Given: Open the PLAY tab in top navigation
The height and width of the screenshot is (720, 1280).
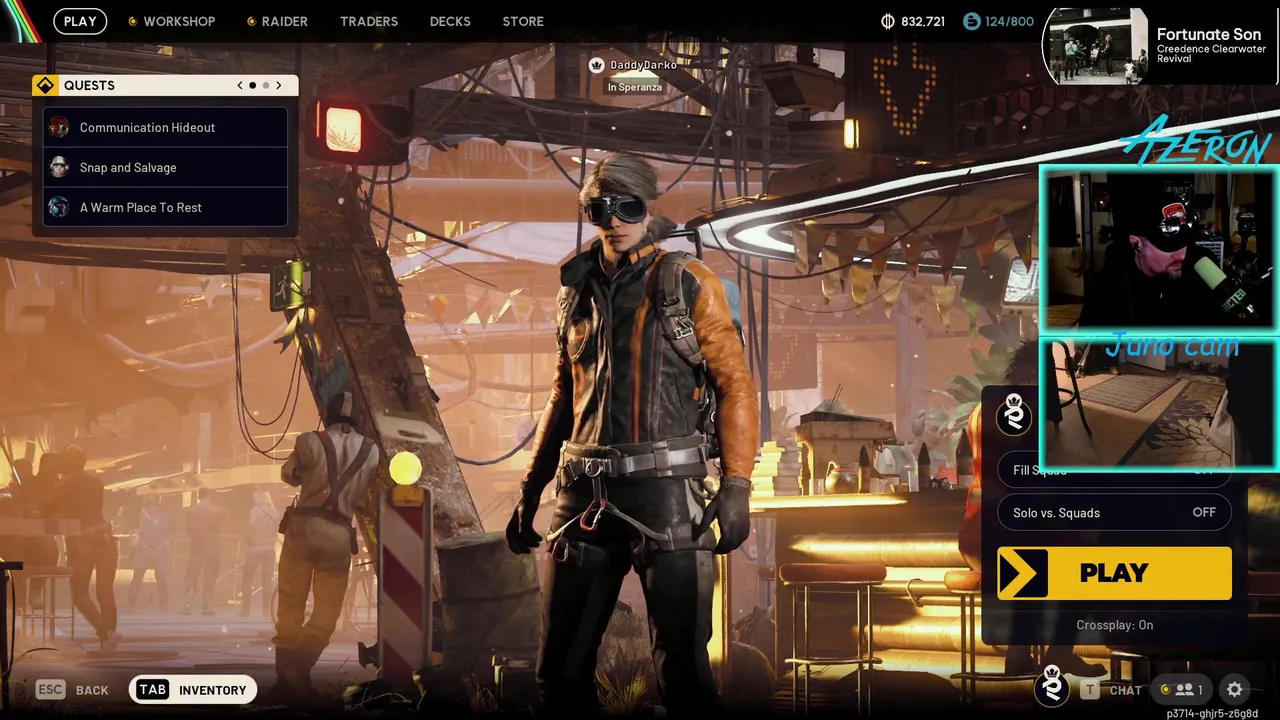Looking at the screenshot, I should click(x=80, y=21).
